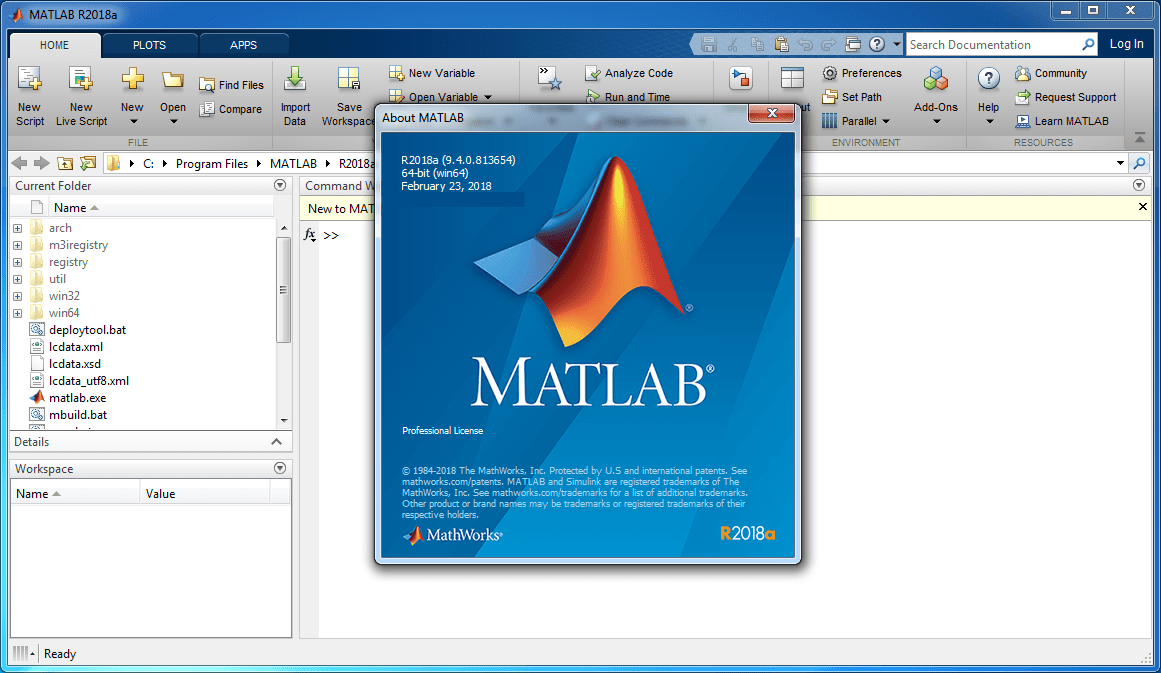Select lcdata.xml file

[76, 347]
